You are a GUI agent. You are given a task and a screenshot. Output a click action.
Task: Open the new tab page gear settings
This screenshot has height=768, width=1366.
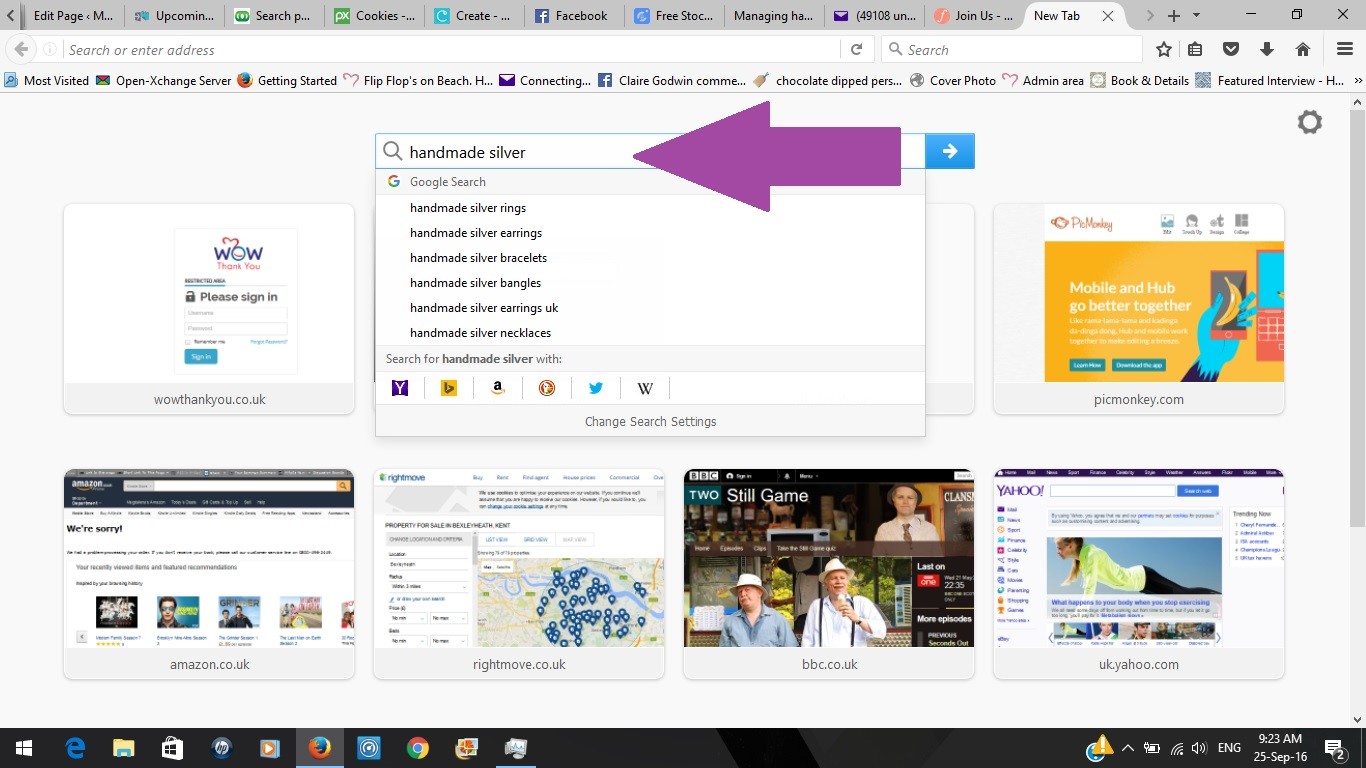pyautogui.click(x=1309, y=122)
